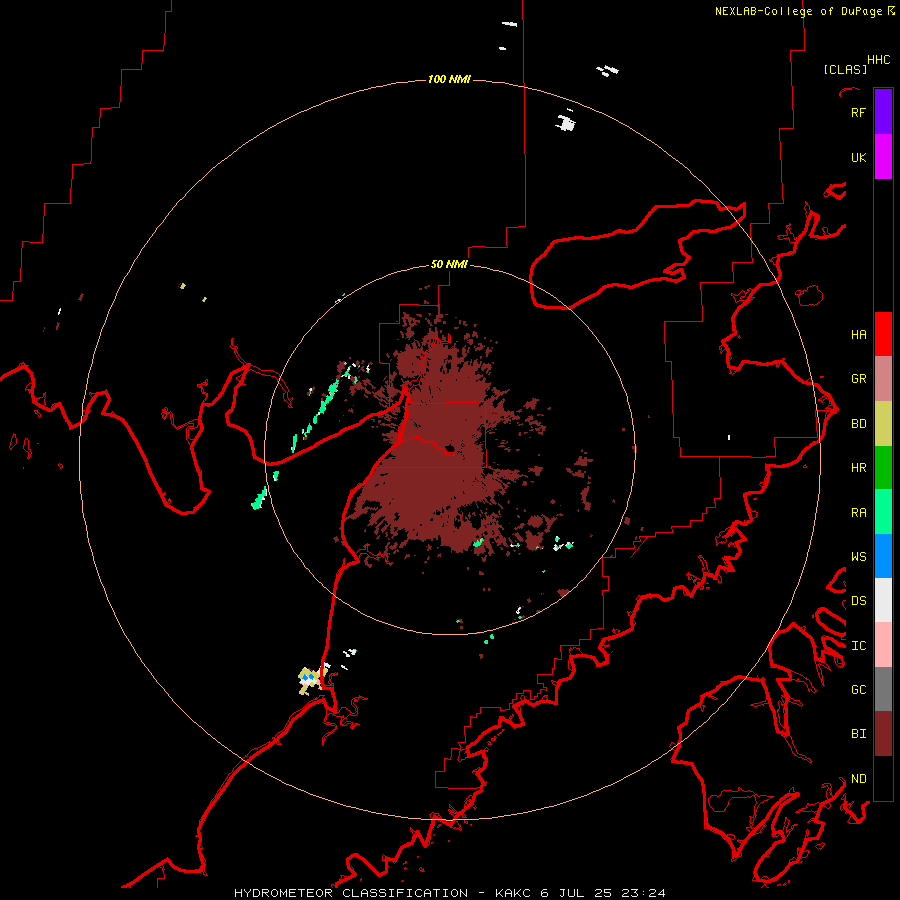Image resolution: width=900 pixels, height=900 pixels.
Task: Click the white dry-snow echo inside 100 NMI ring
Action: coord(565,122)
